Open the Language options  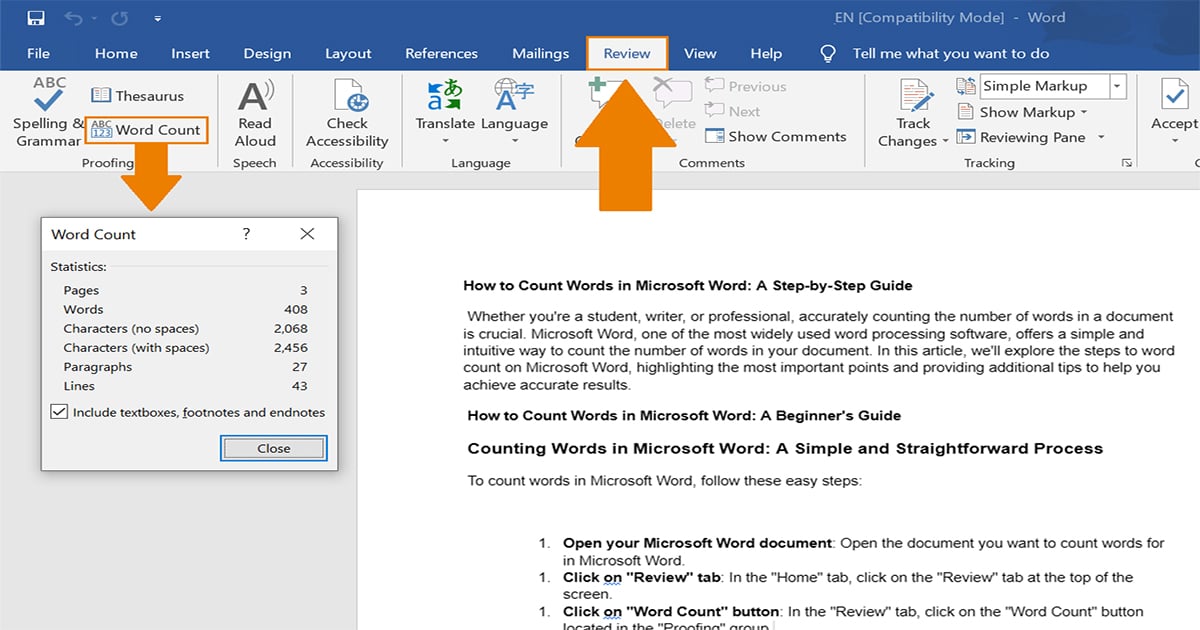click(514, 112)
